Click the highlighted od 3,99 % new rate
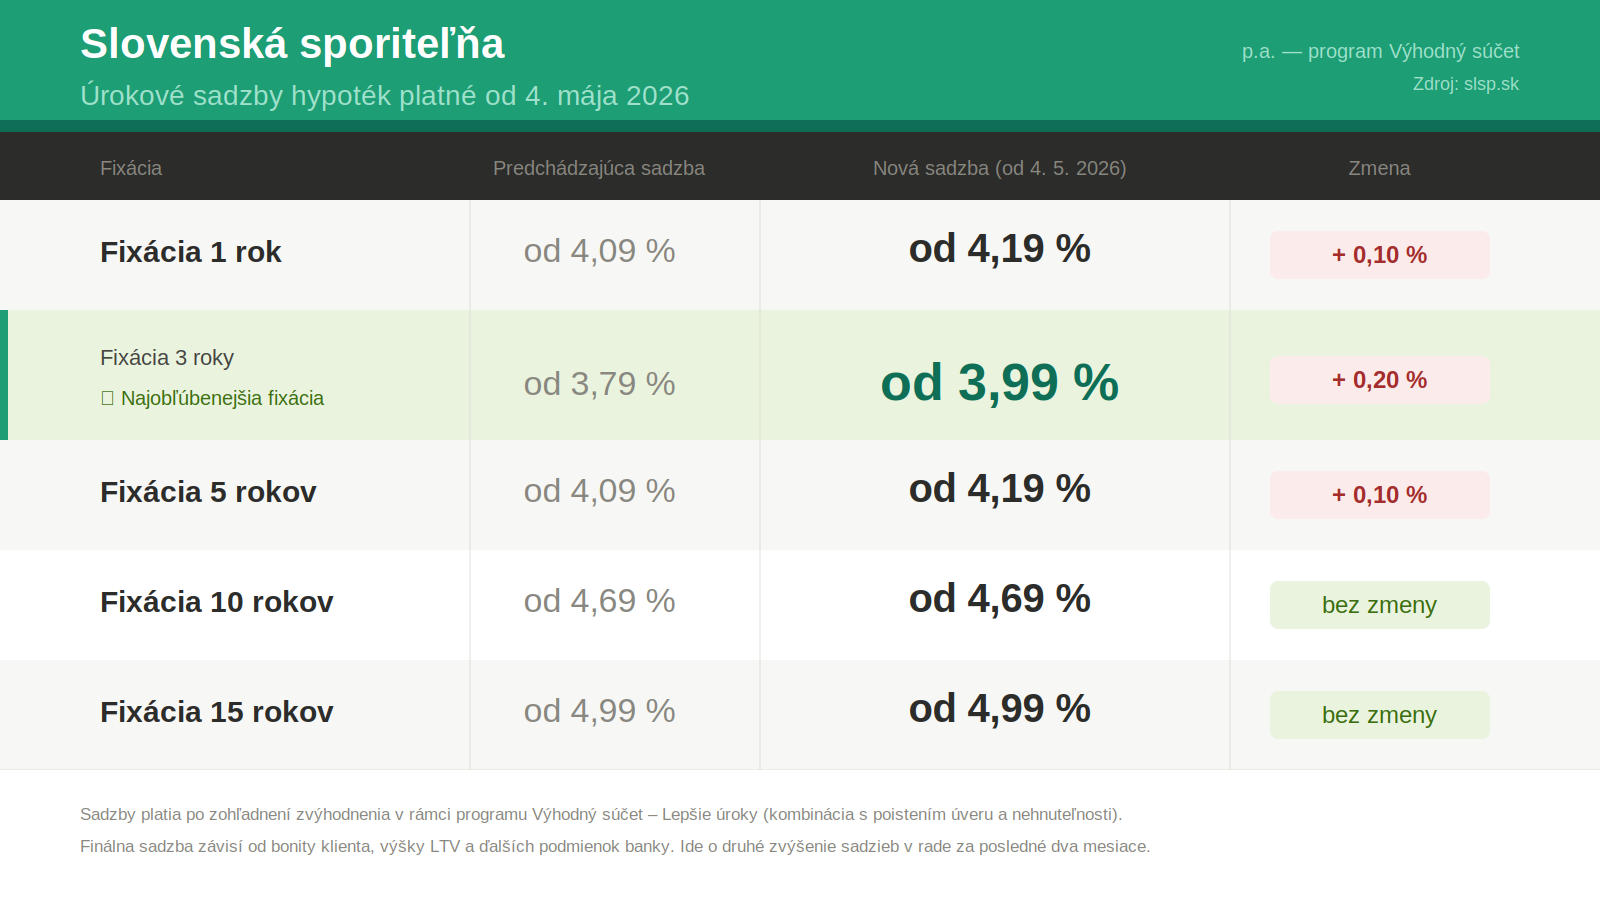This screenshot has width=1600, height=900. [x=999, y=383]
